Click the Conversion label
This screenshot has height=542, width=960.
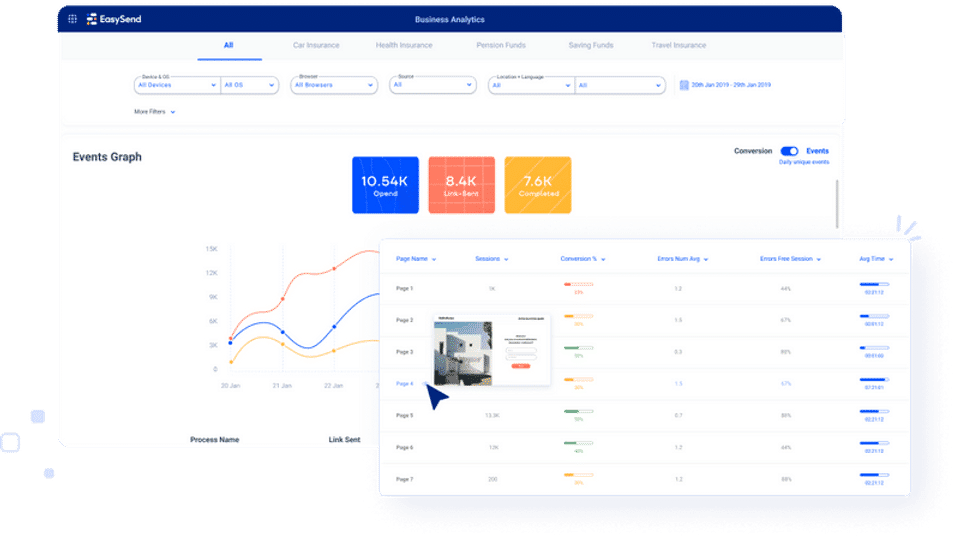click(x=753, y=151)
